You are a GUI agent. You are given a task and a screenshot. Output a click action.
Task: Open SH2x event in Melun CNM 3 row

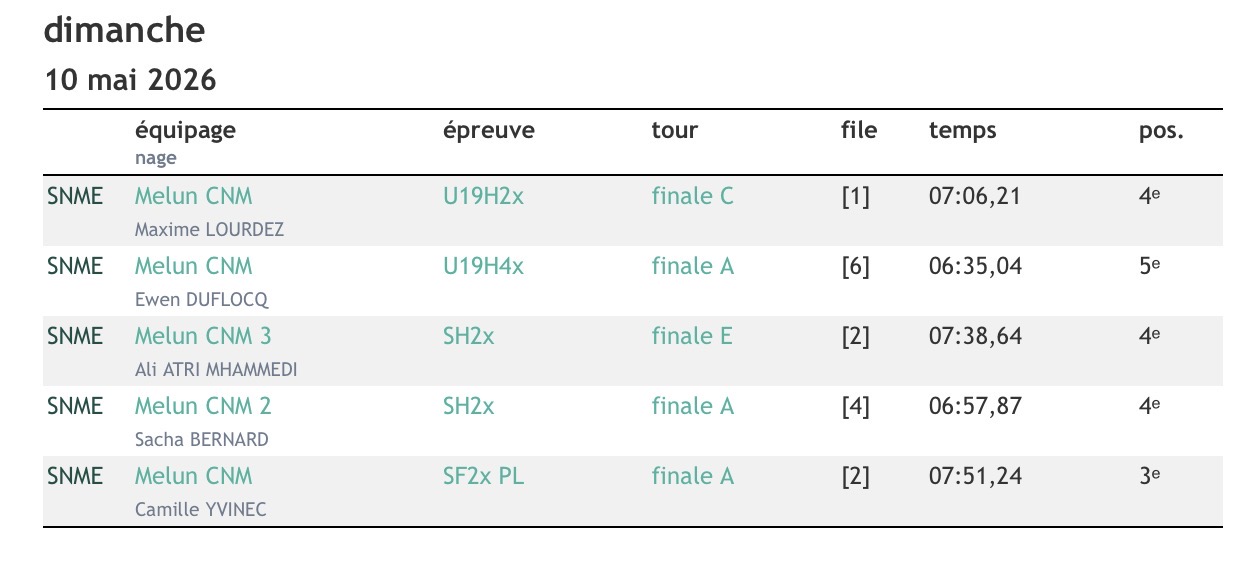click(x=468, y=336)
